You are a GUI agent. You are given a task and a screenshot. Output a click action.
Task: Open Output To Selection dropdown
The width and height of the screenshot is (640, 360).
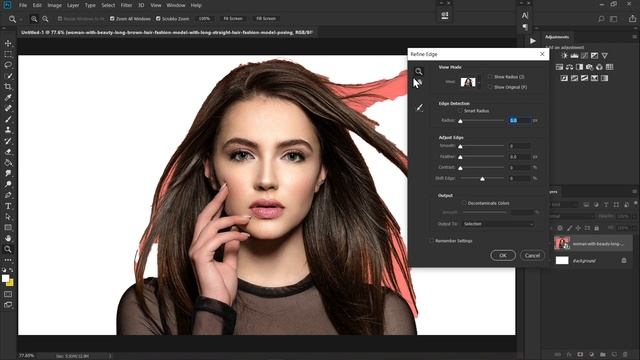pos(498,224)
